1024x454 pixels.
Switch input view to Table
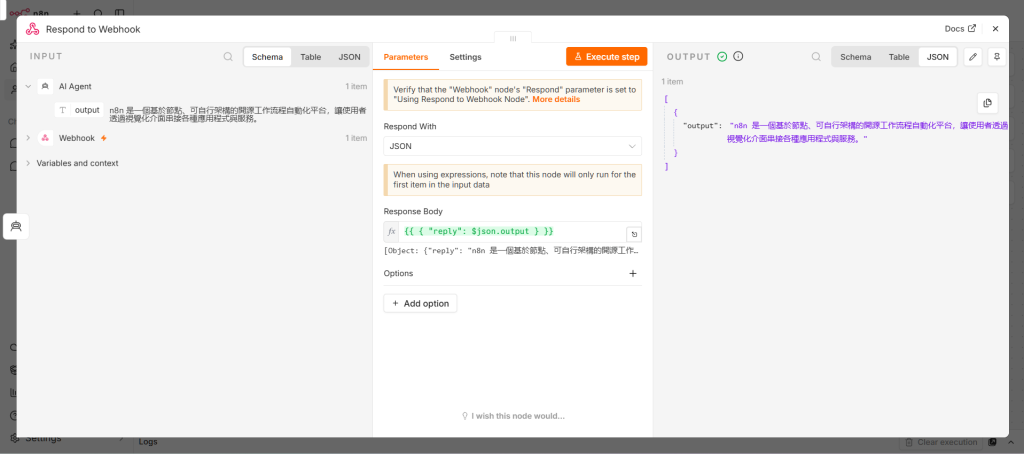[310, 57]
